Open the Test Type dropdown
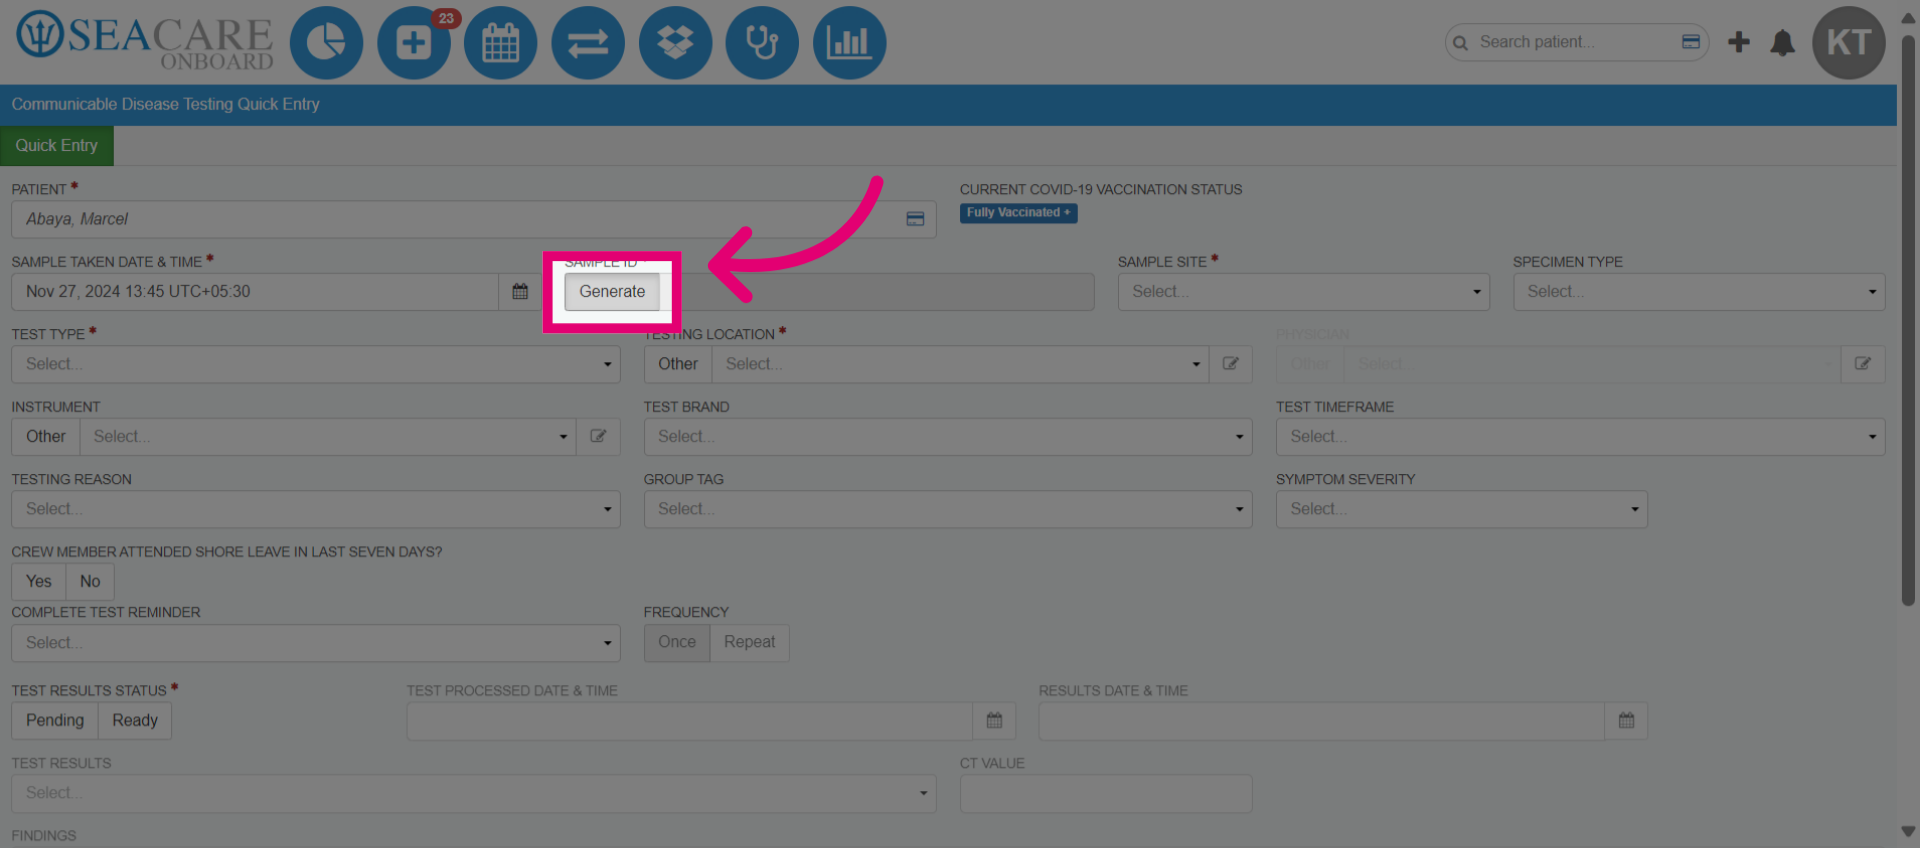The image size is (1920, 848). tap(316, 364)
